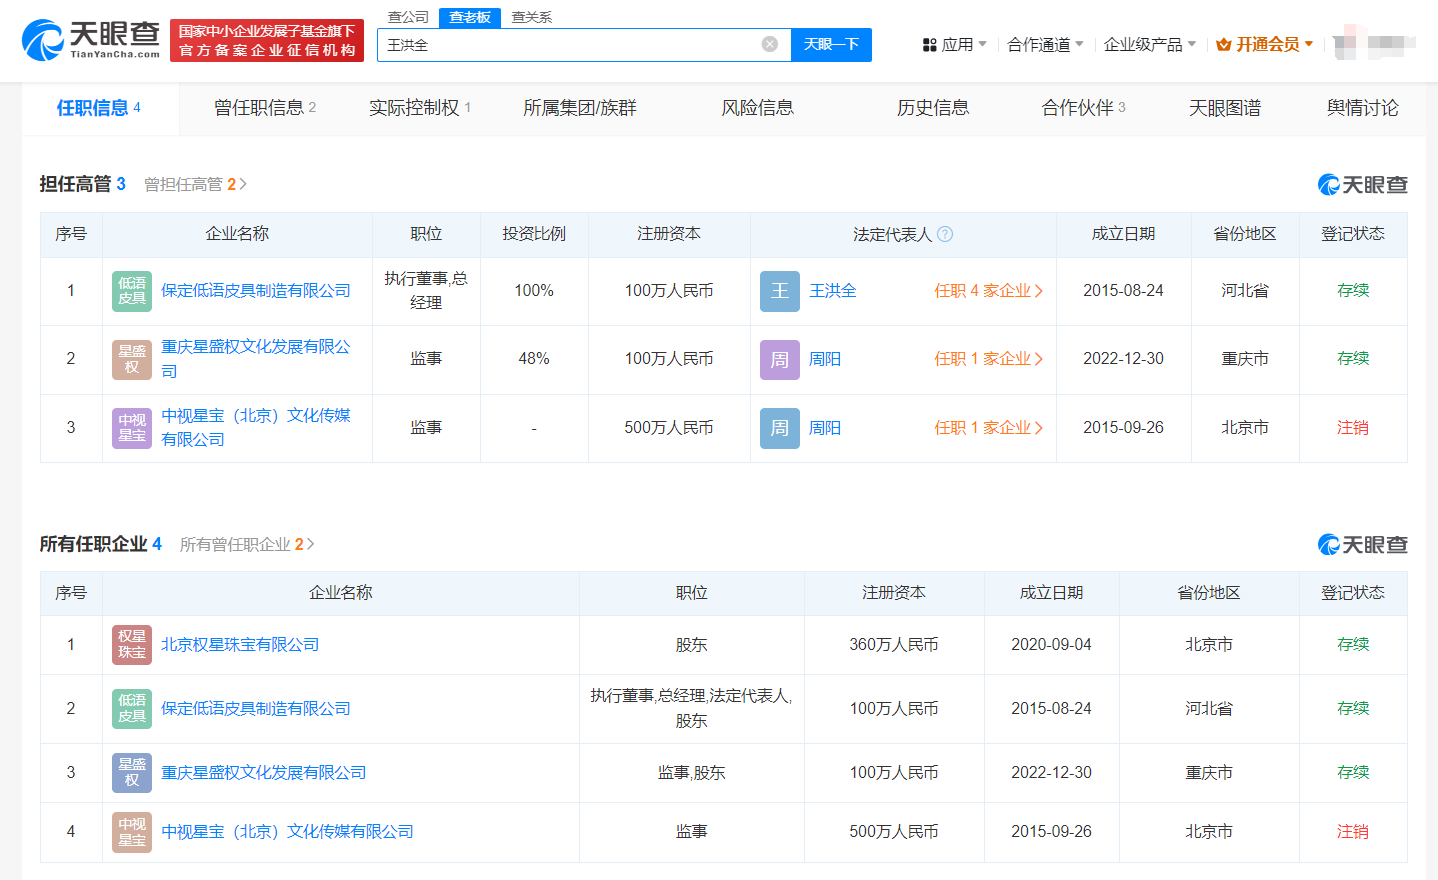The width and height of the screenshot is (1438, 880).
Task: Click the 周 avatar in row two
Action: pos(779,359)
